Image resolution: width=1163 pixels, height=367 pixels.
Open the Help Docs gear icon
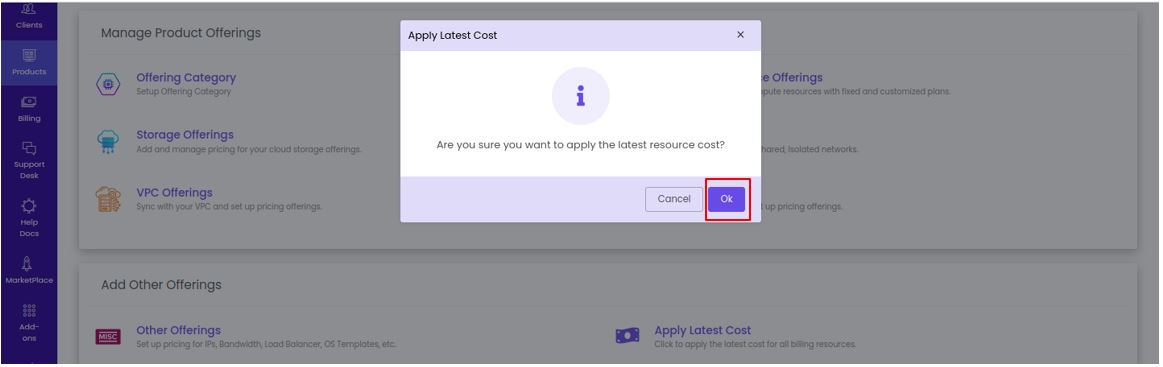tap(29, 205)
